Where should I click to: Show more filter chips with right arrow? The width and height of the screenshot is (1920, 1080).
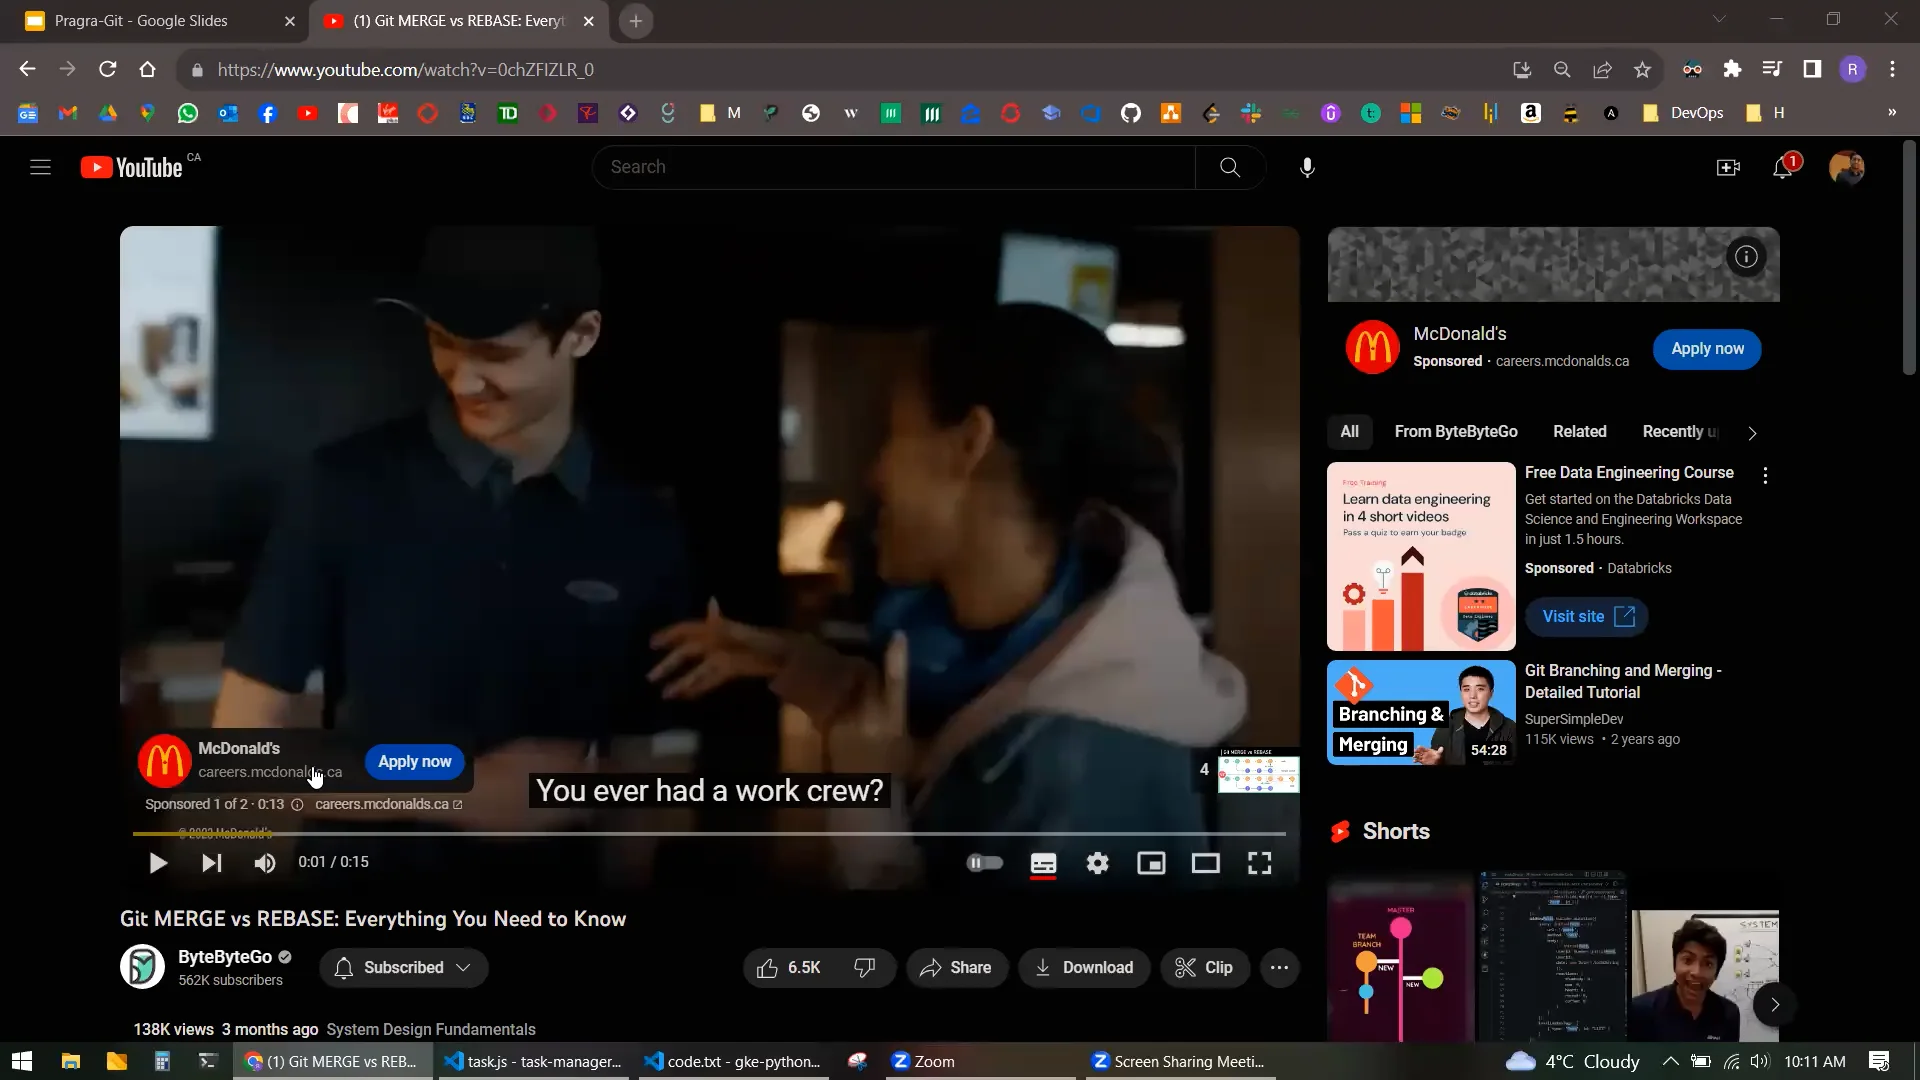[x=1752, y=433]
